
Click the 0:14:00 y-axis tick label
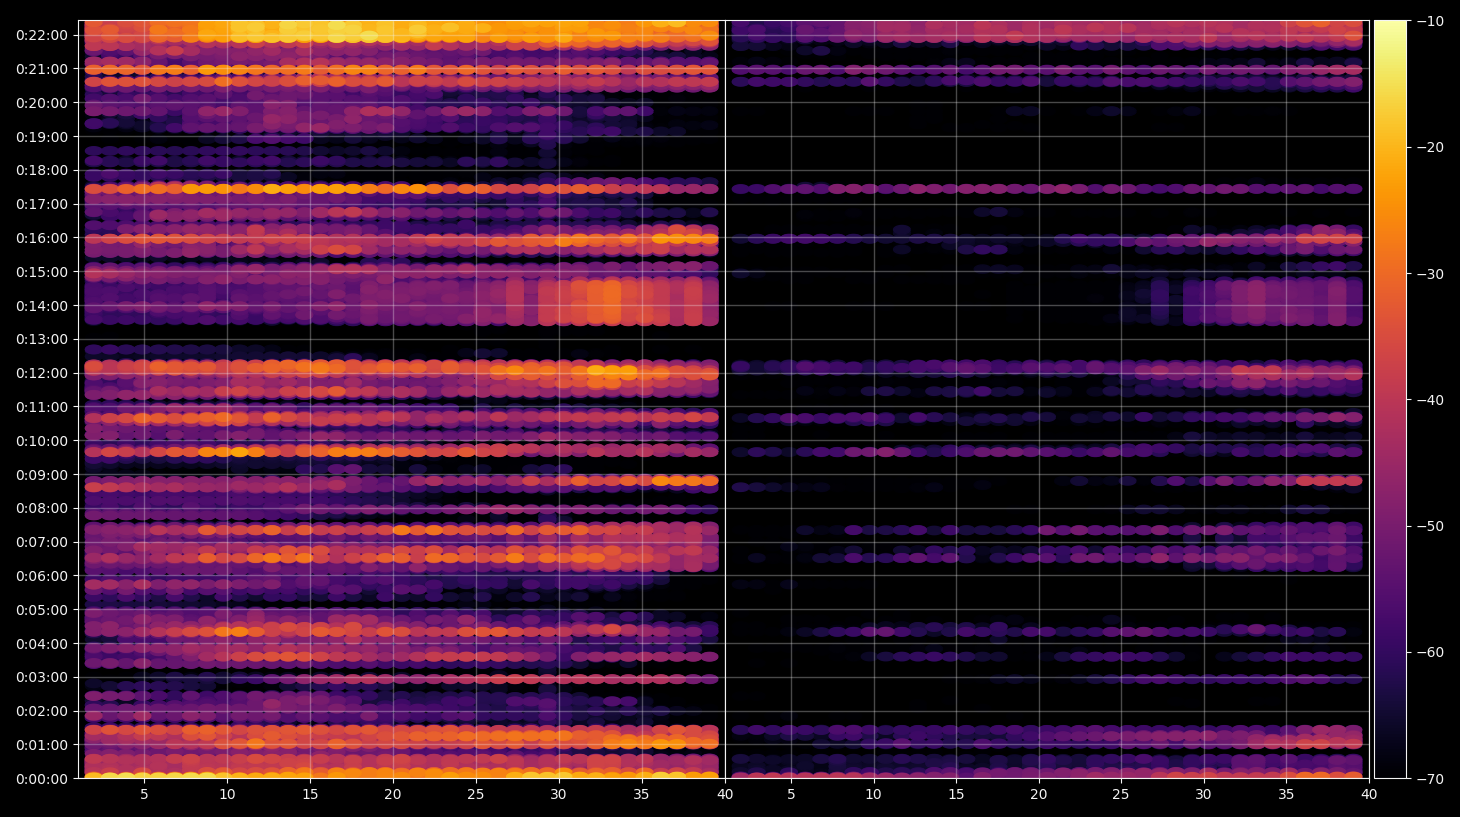[x=42, y=306]
